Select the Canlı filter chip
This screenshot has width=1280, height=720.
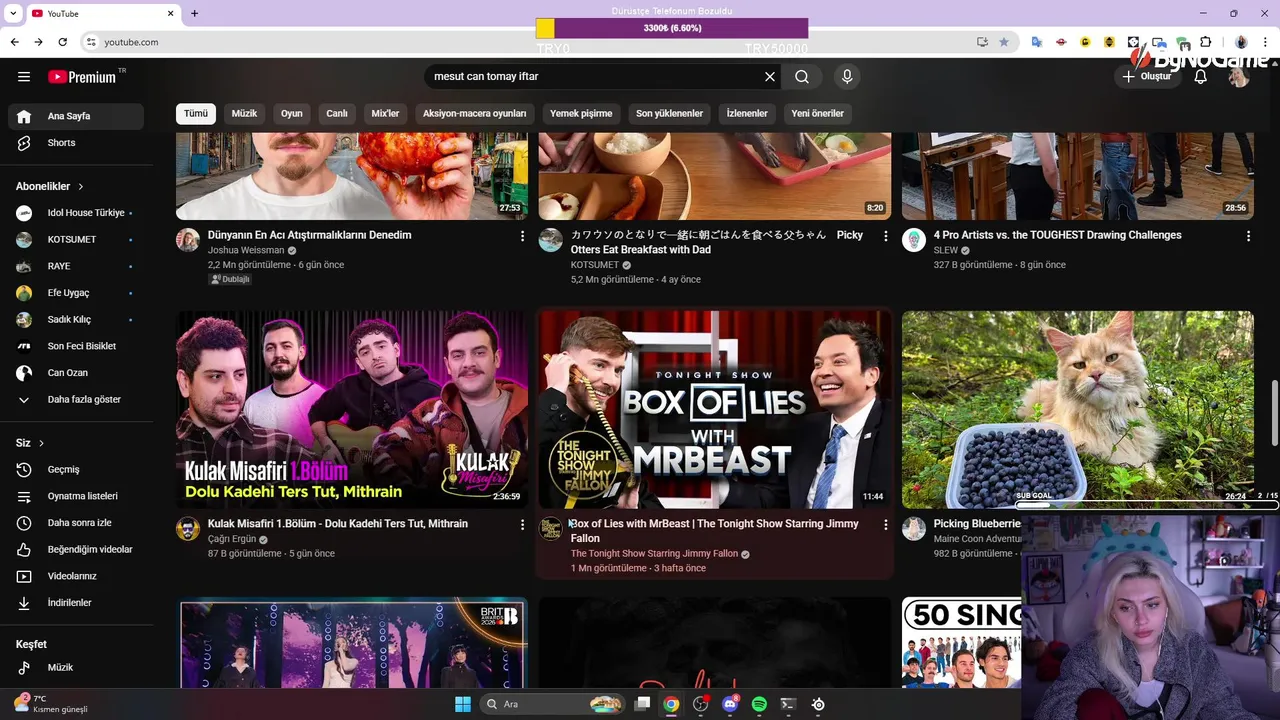(337, 114)
